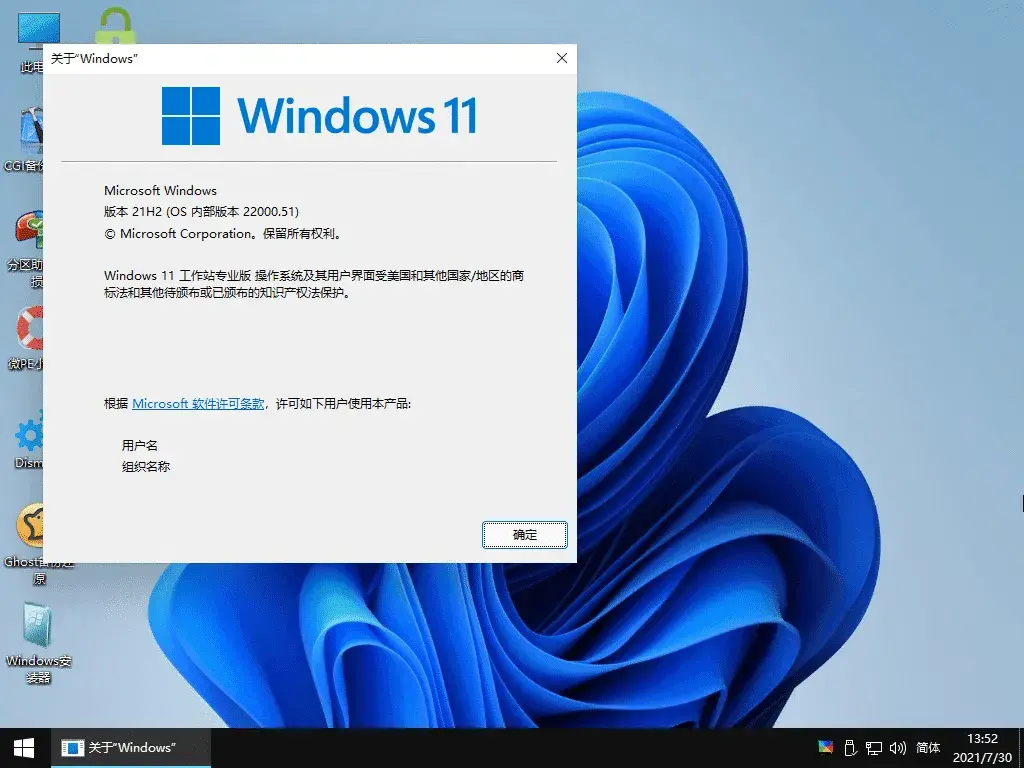1024x768 pixels.
Task: Open the Windows安装器 desktop icon
Action: pyautogui.click(x=38, y=643)
